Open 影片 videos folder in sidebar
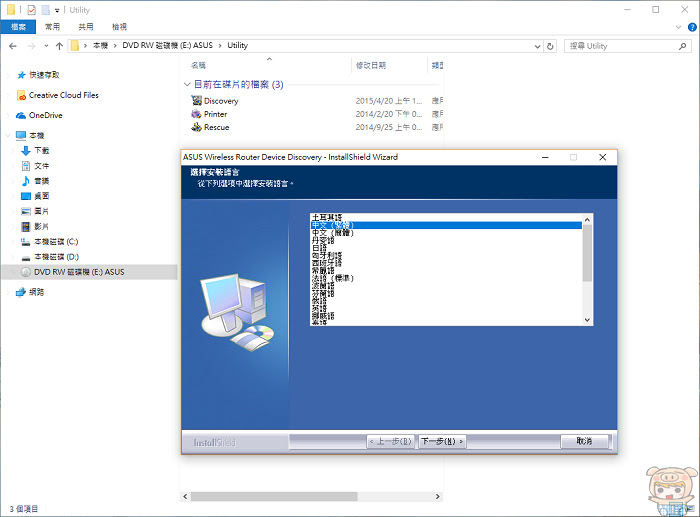 [42, 226]
